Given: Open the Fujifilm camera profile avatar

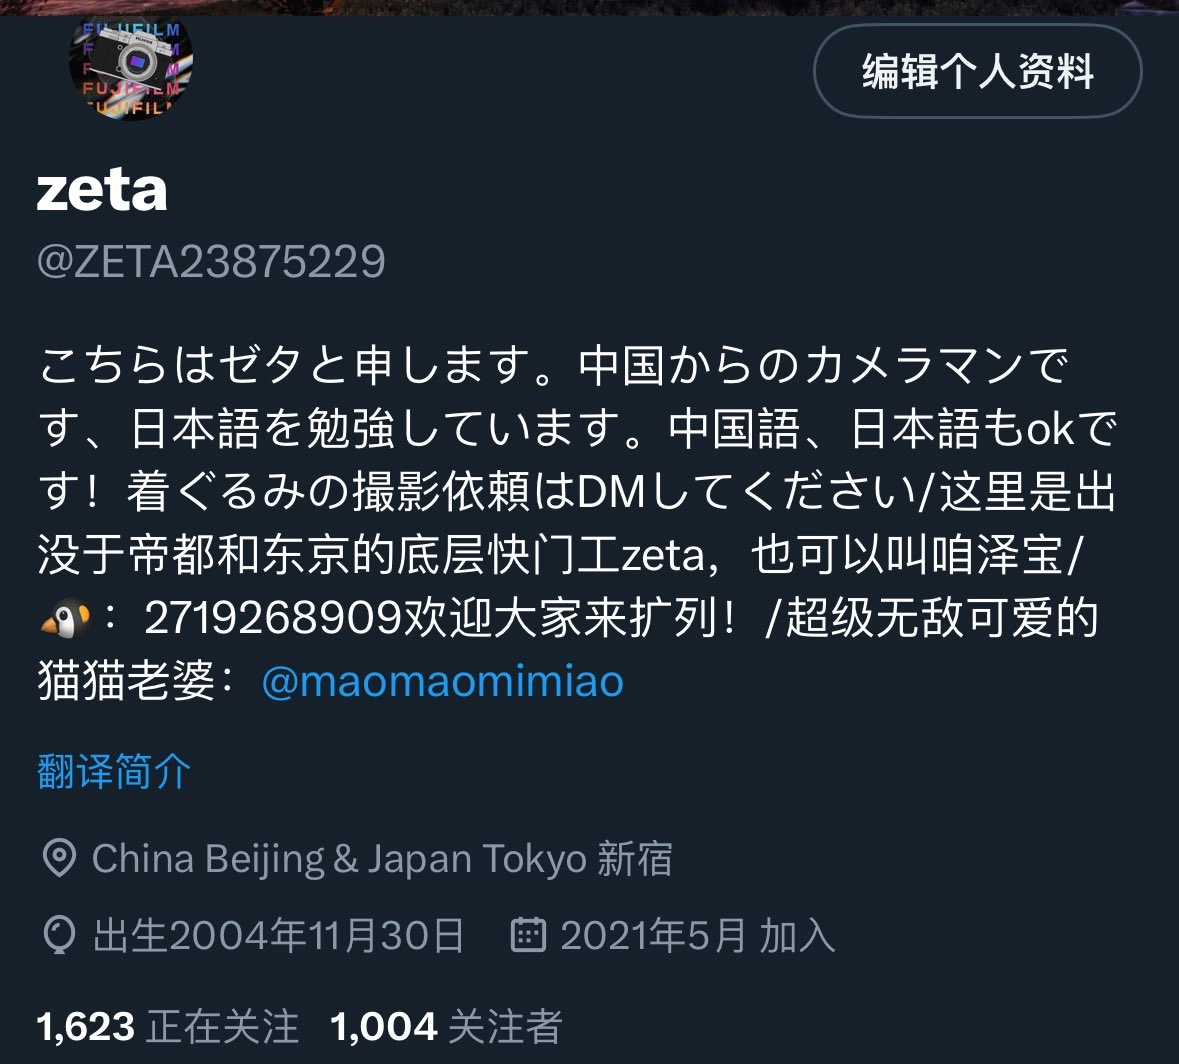Looking at the screenshot, I should coord(131,68).
